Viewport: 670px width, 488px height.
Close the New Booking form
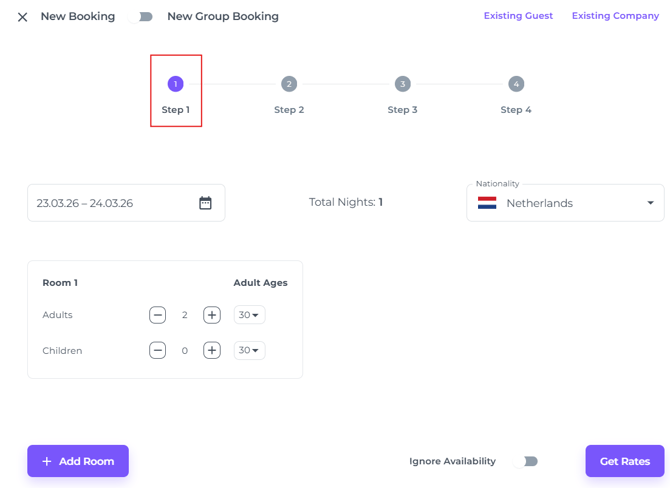click(22, 17)
